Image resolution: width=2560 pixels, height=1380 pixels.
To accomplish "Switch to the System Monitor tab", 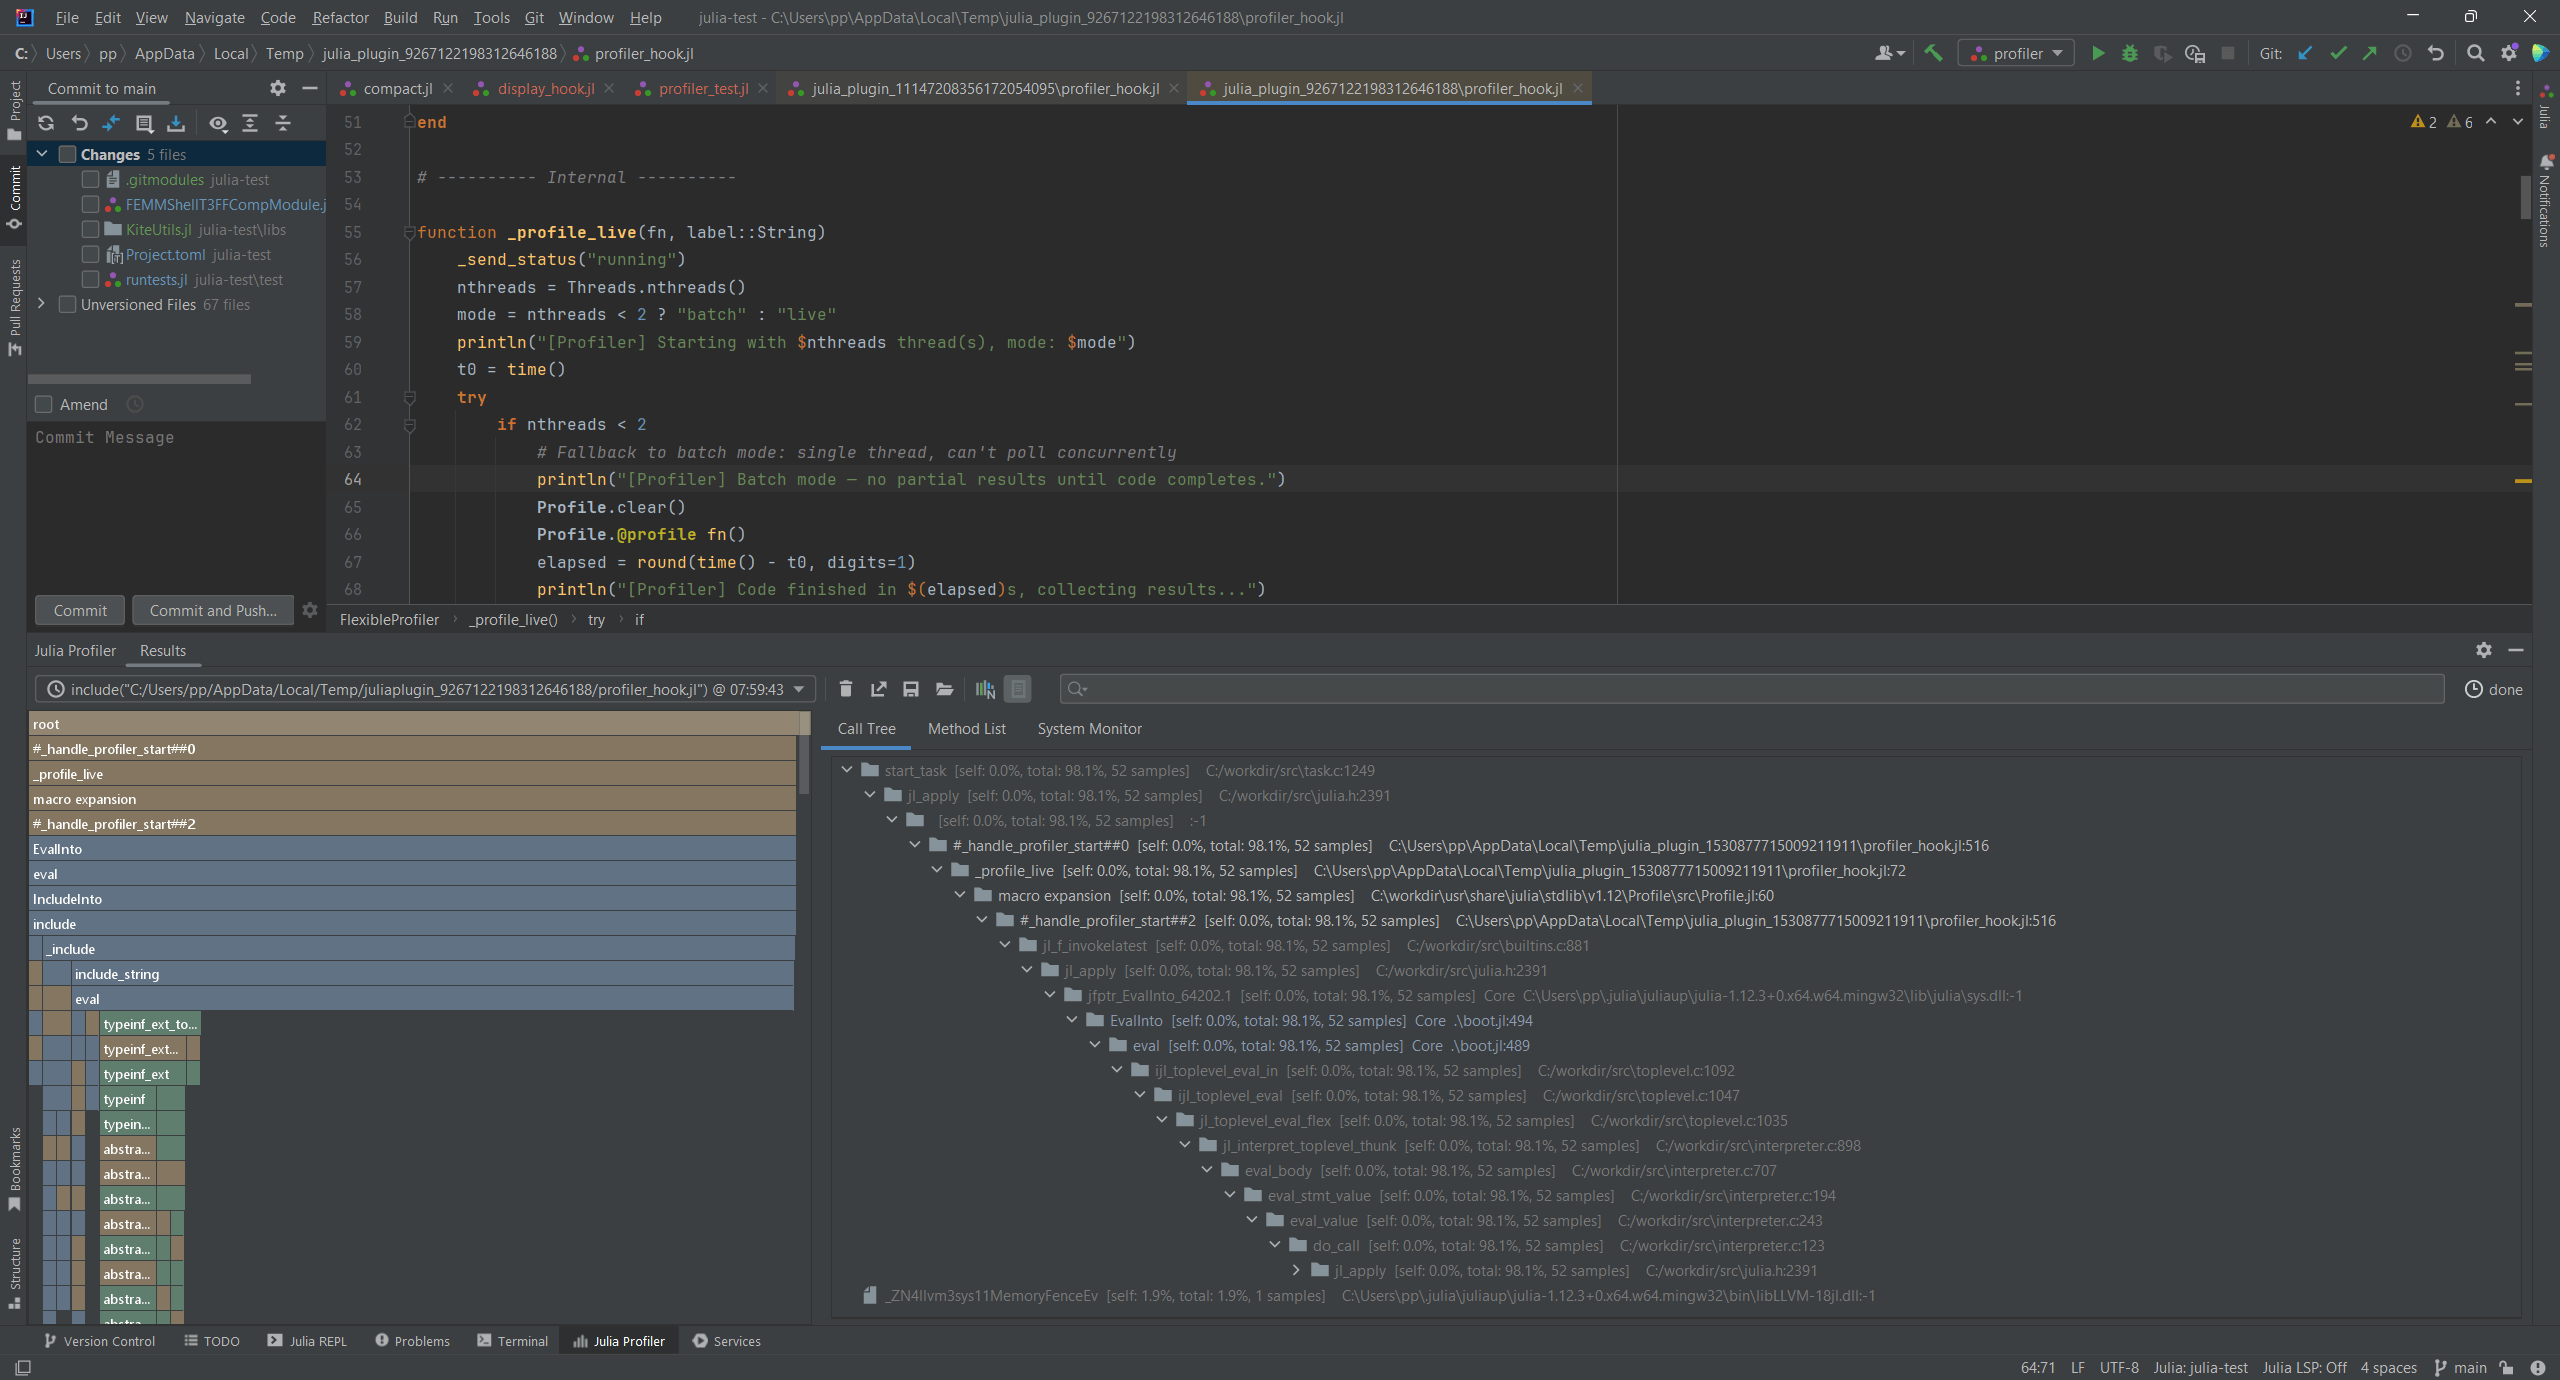I will (1089, 728).
